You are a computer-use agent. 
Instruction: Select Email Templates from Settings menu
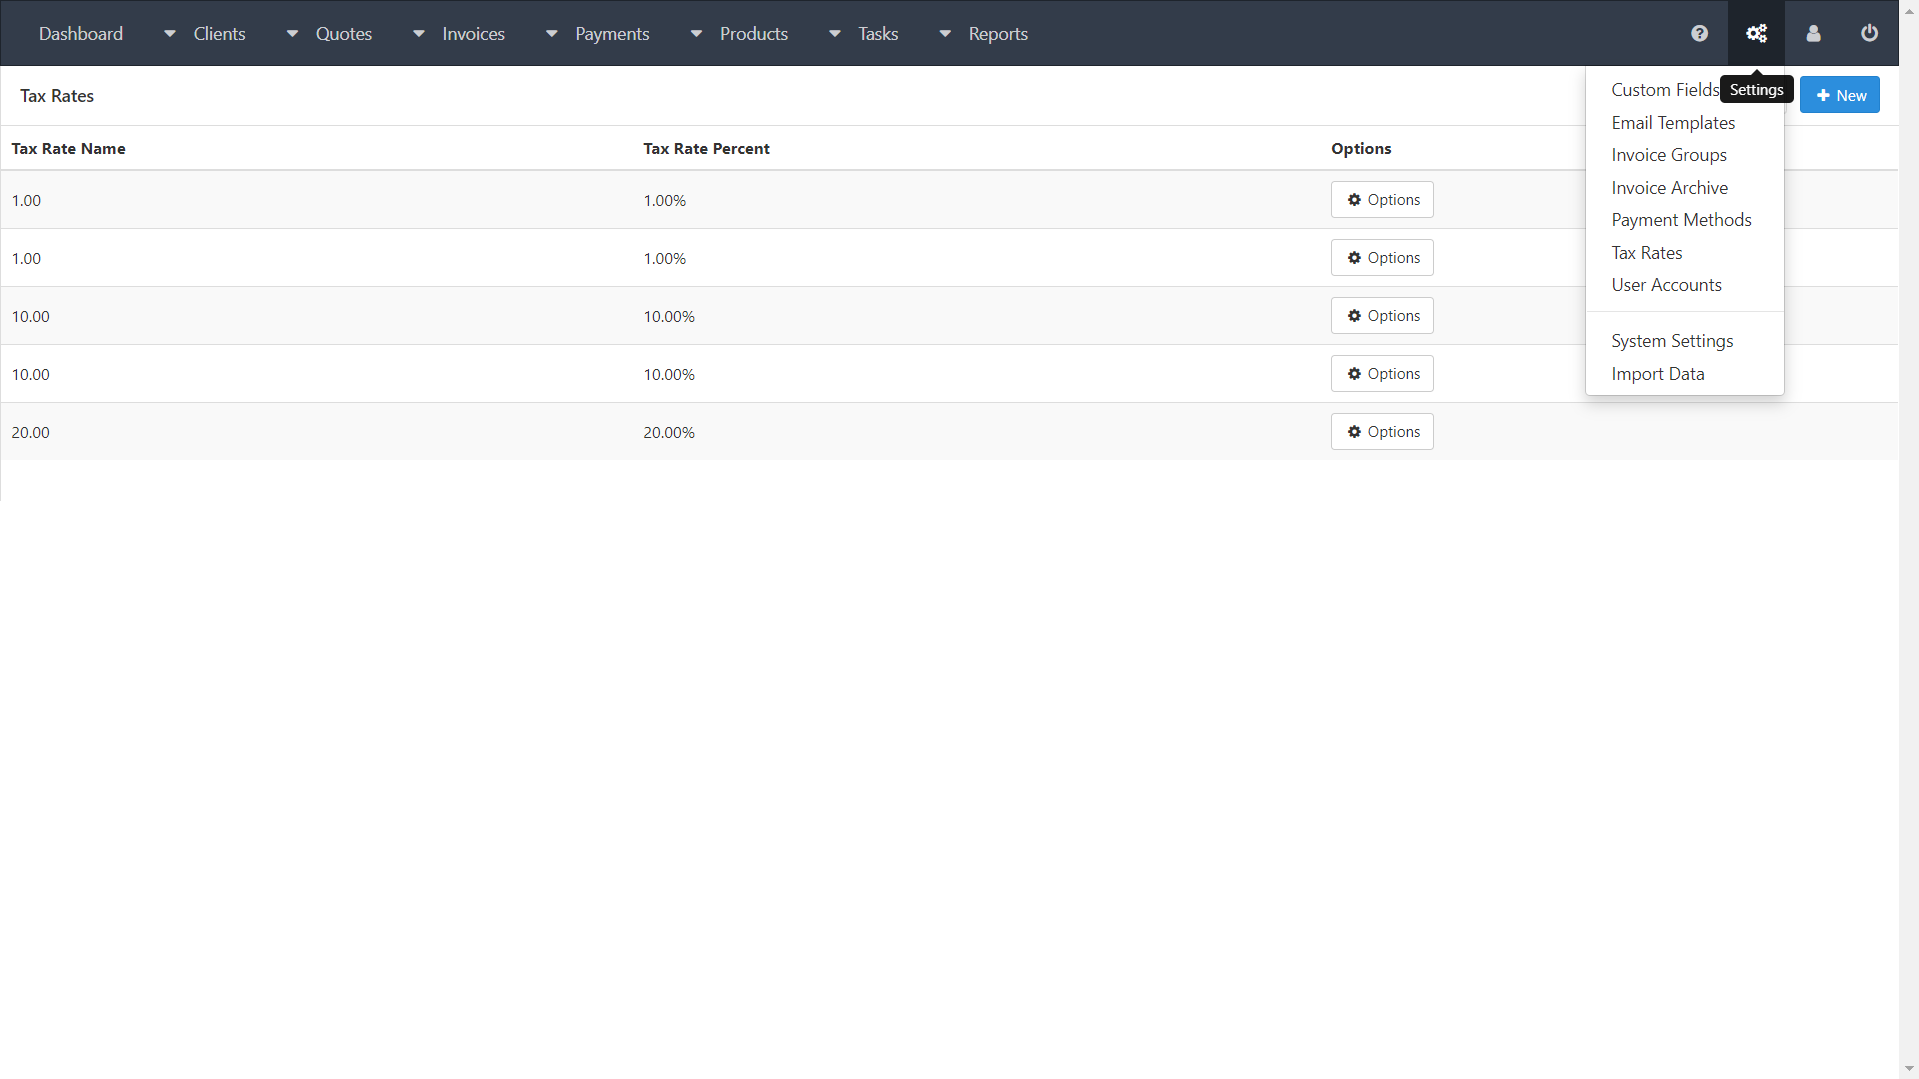(1673, 123)
